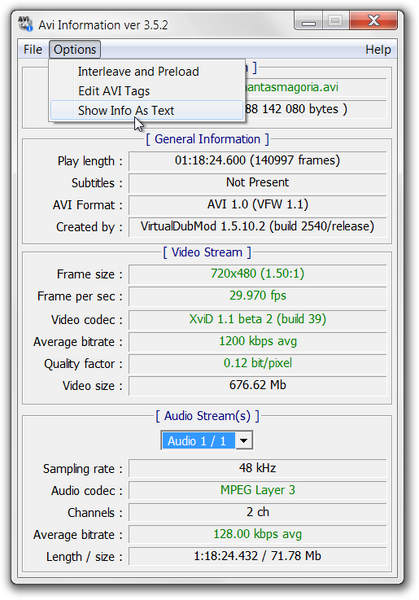Click the Play length label

90,161
